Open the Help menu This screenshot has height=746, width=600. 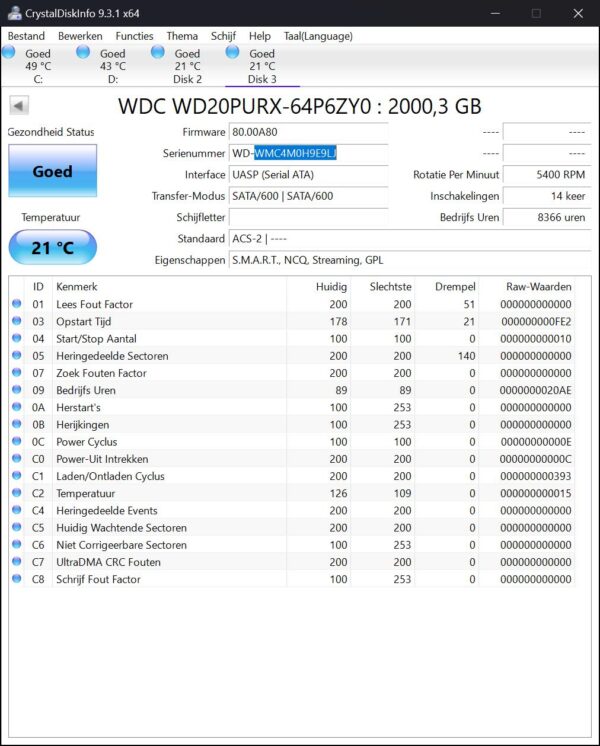coord(259,36)
